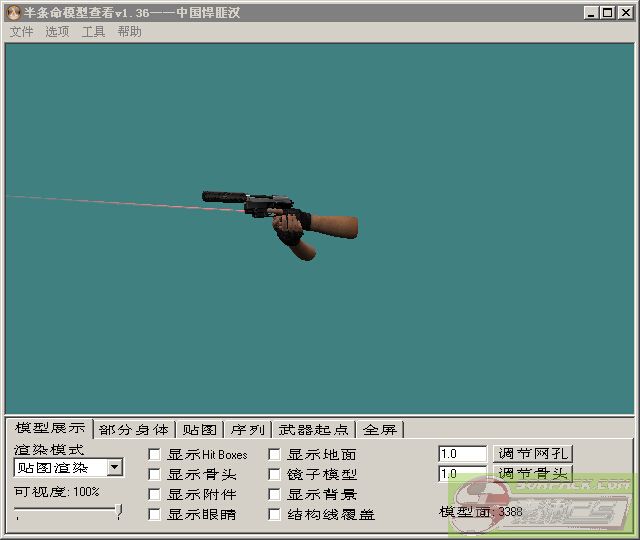The height and width of the screenshot is (540, 640).
Task: Maximize the model viewer window
Action: point(607,12)
